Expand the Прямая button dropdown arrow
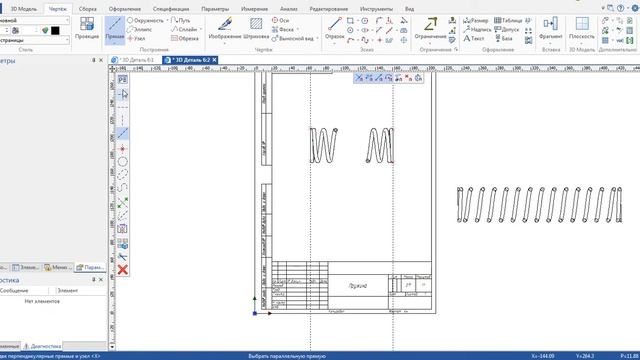Viewport: 640px width, 360px height. point(115,42)
